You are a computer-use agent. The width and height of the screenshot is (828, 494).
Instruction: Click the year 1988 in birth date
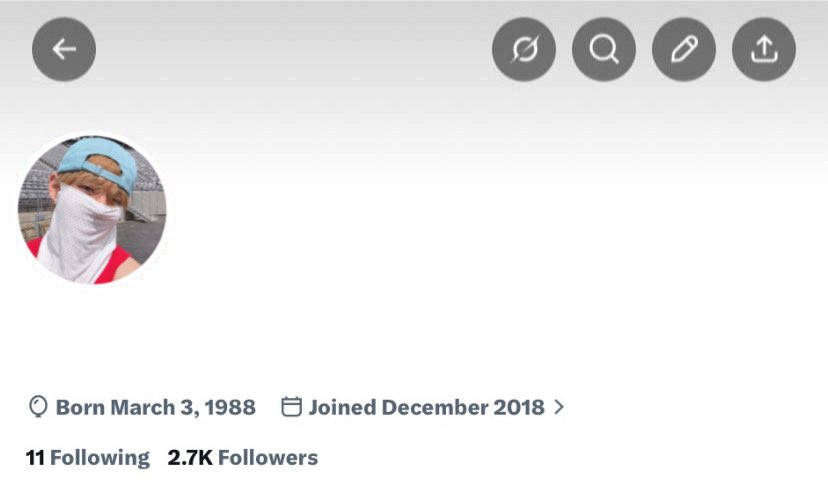click(230, 407)
